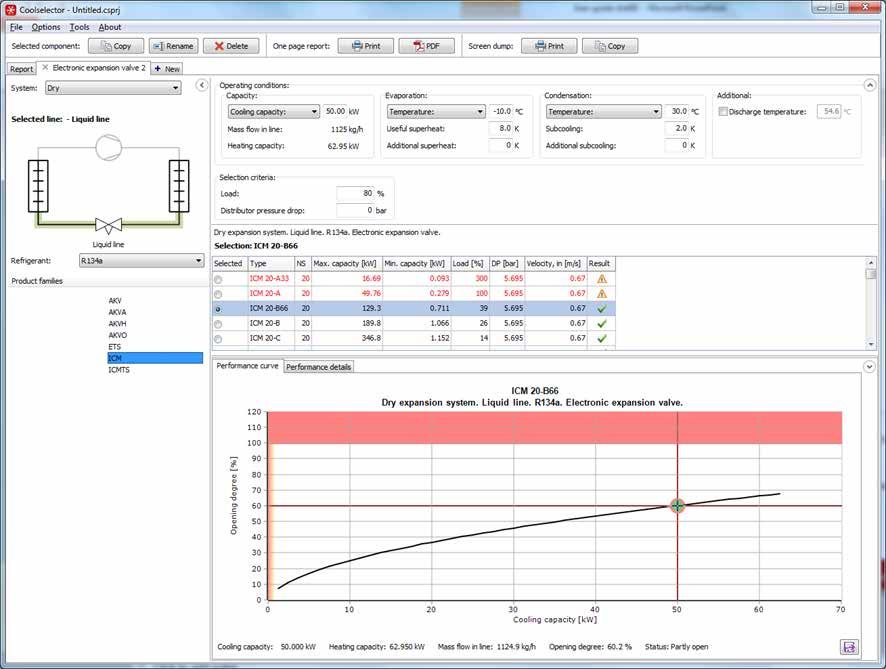Click the left heat exchanger in diagram
This screenshot has height=669, width=886.
38,186
